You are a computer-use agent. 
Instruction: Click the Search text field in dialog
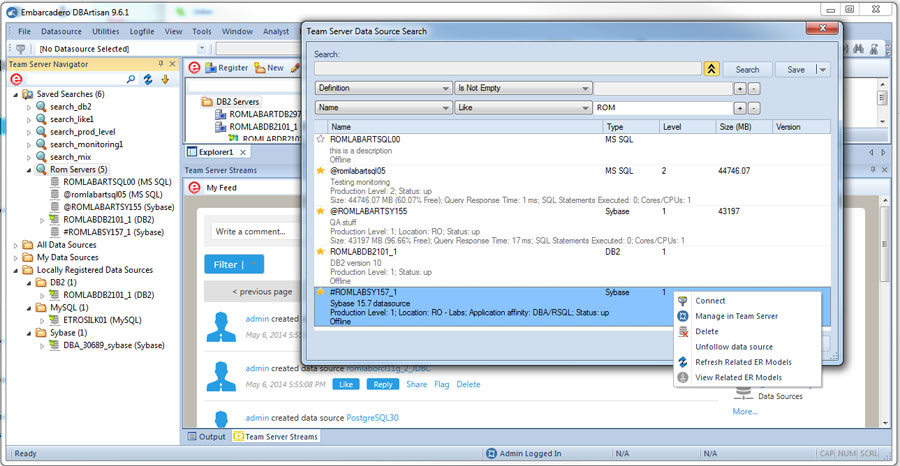pos(507,69)
